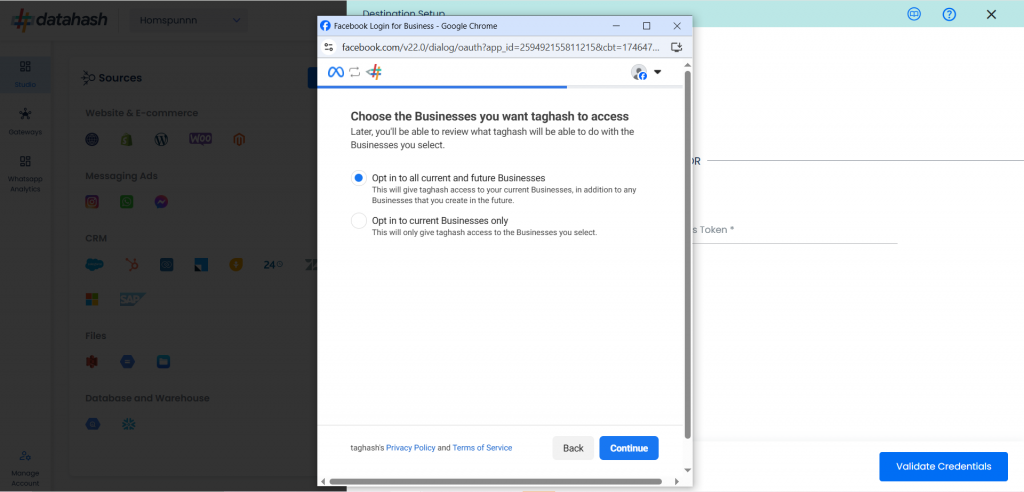Click the datahash logo
This screenshot has height=492, width=1024.
[x=59, y=20]
